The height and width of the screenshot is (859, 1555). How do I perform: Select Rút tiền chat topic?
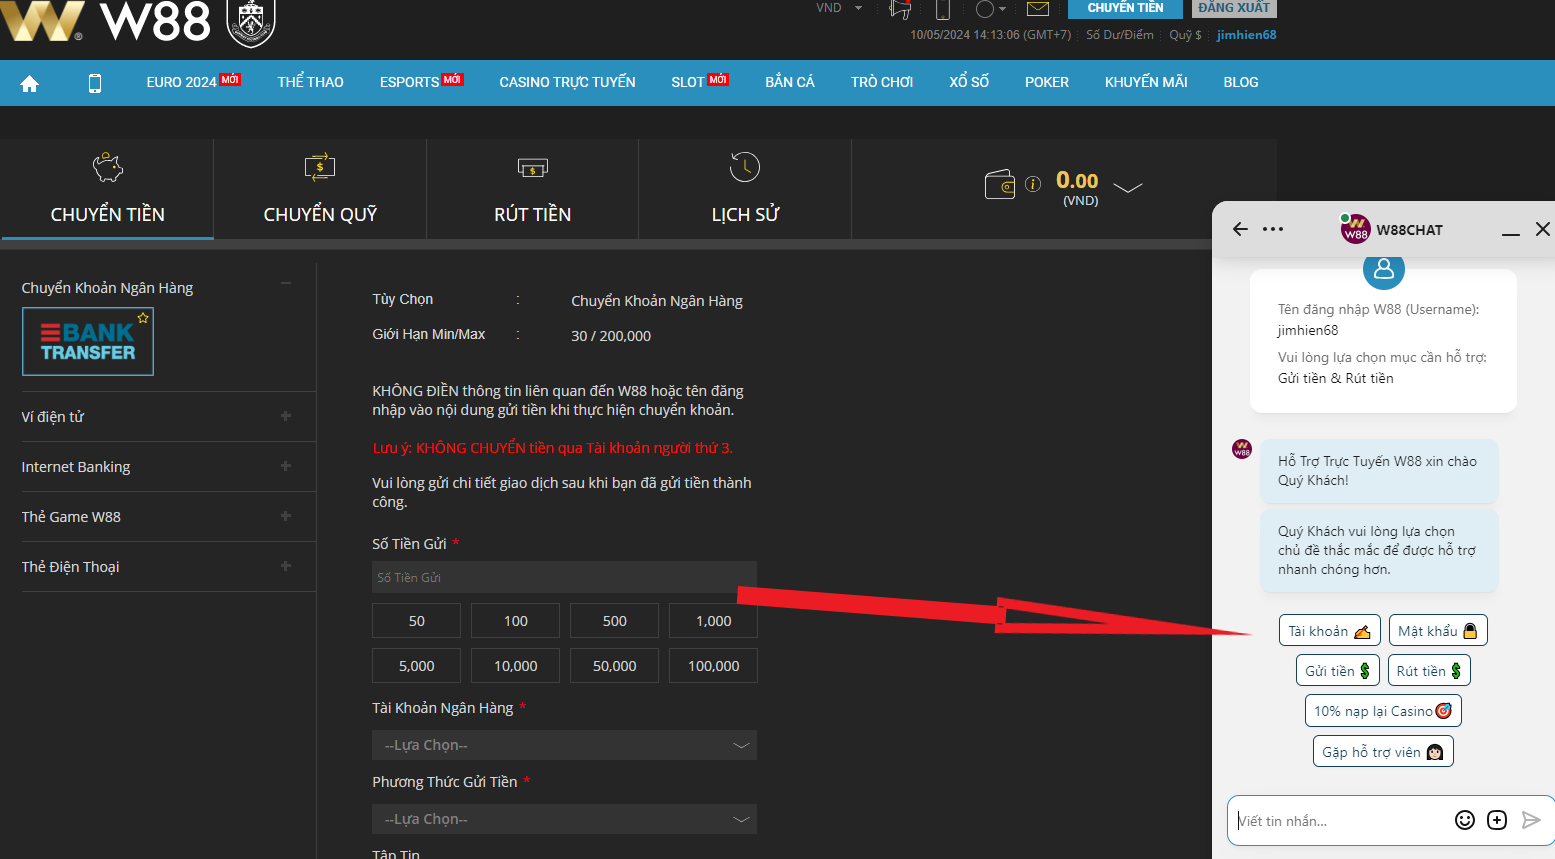click(x=1429, y=671)
